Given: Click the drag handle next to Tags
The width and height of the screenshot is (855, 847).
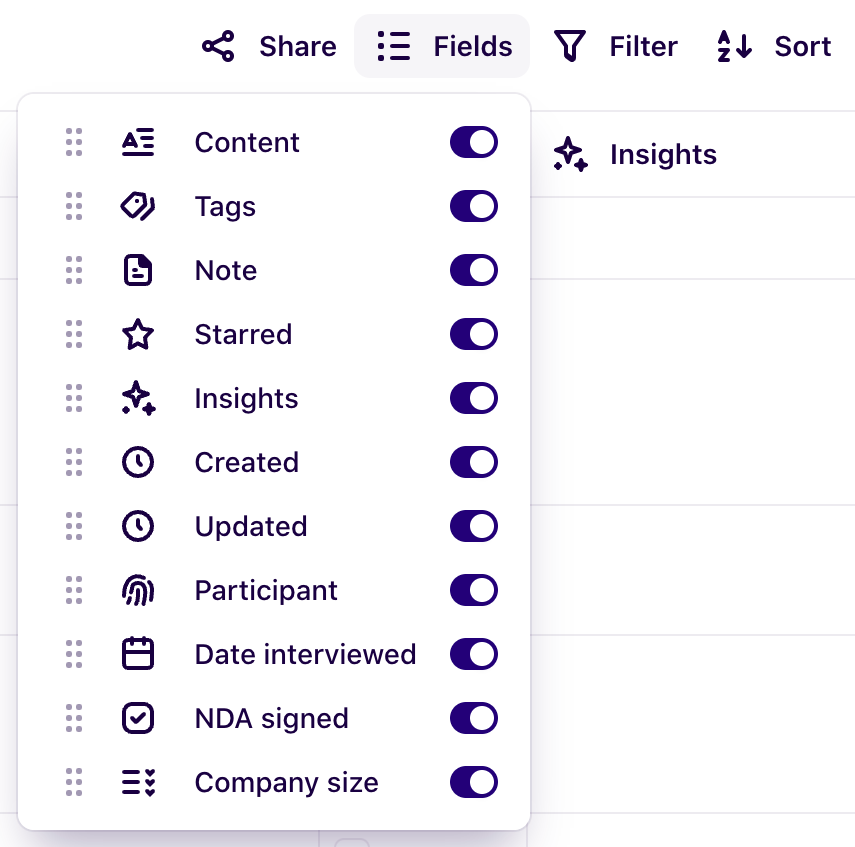Looking at the screenshot, I should click(x=73, y=206).
